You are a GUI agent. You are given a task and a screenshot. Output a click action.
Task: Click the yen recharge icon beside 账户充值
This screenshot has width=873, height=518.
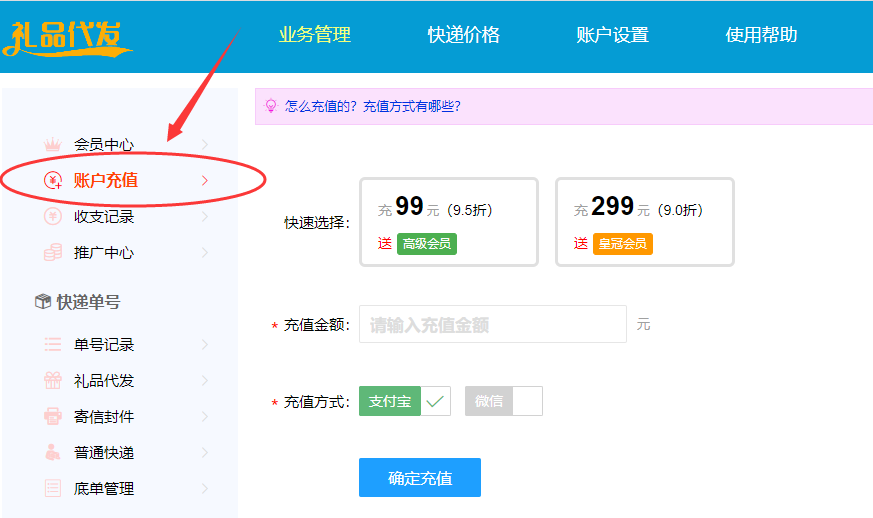[53, 181]
